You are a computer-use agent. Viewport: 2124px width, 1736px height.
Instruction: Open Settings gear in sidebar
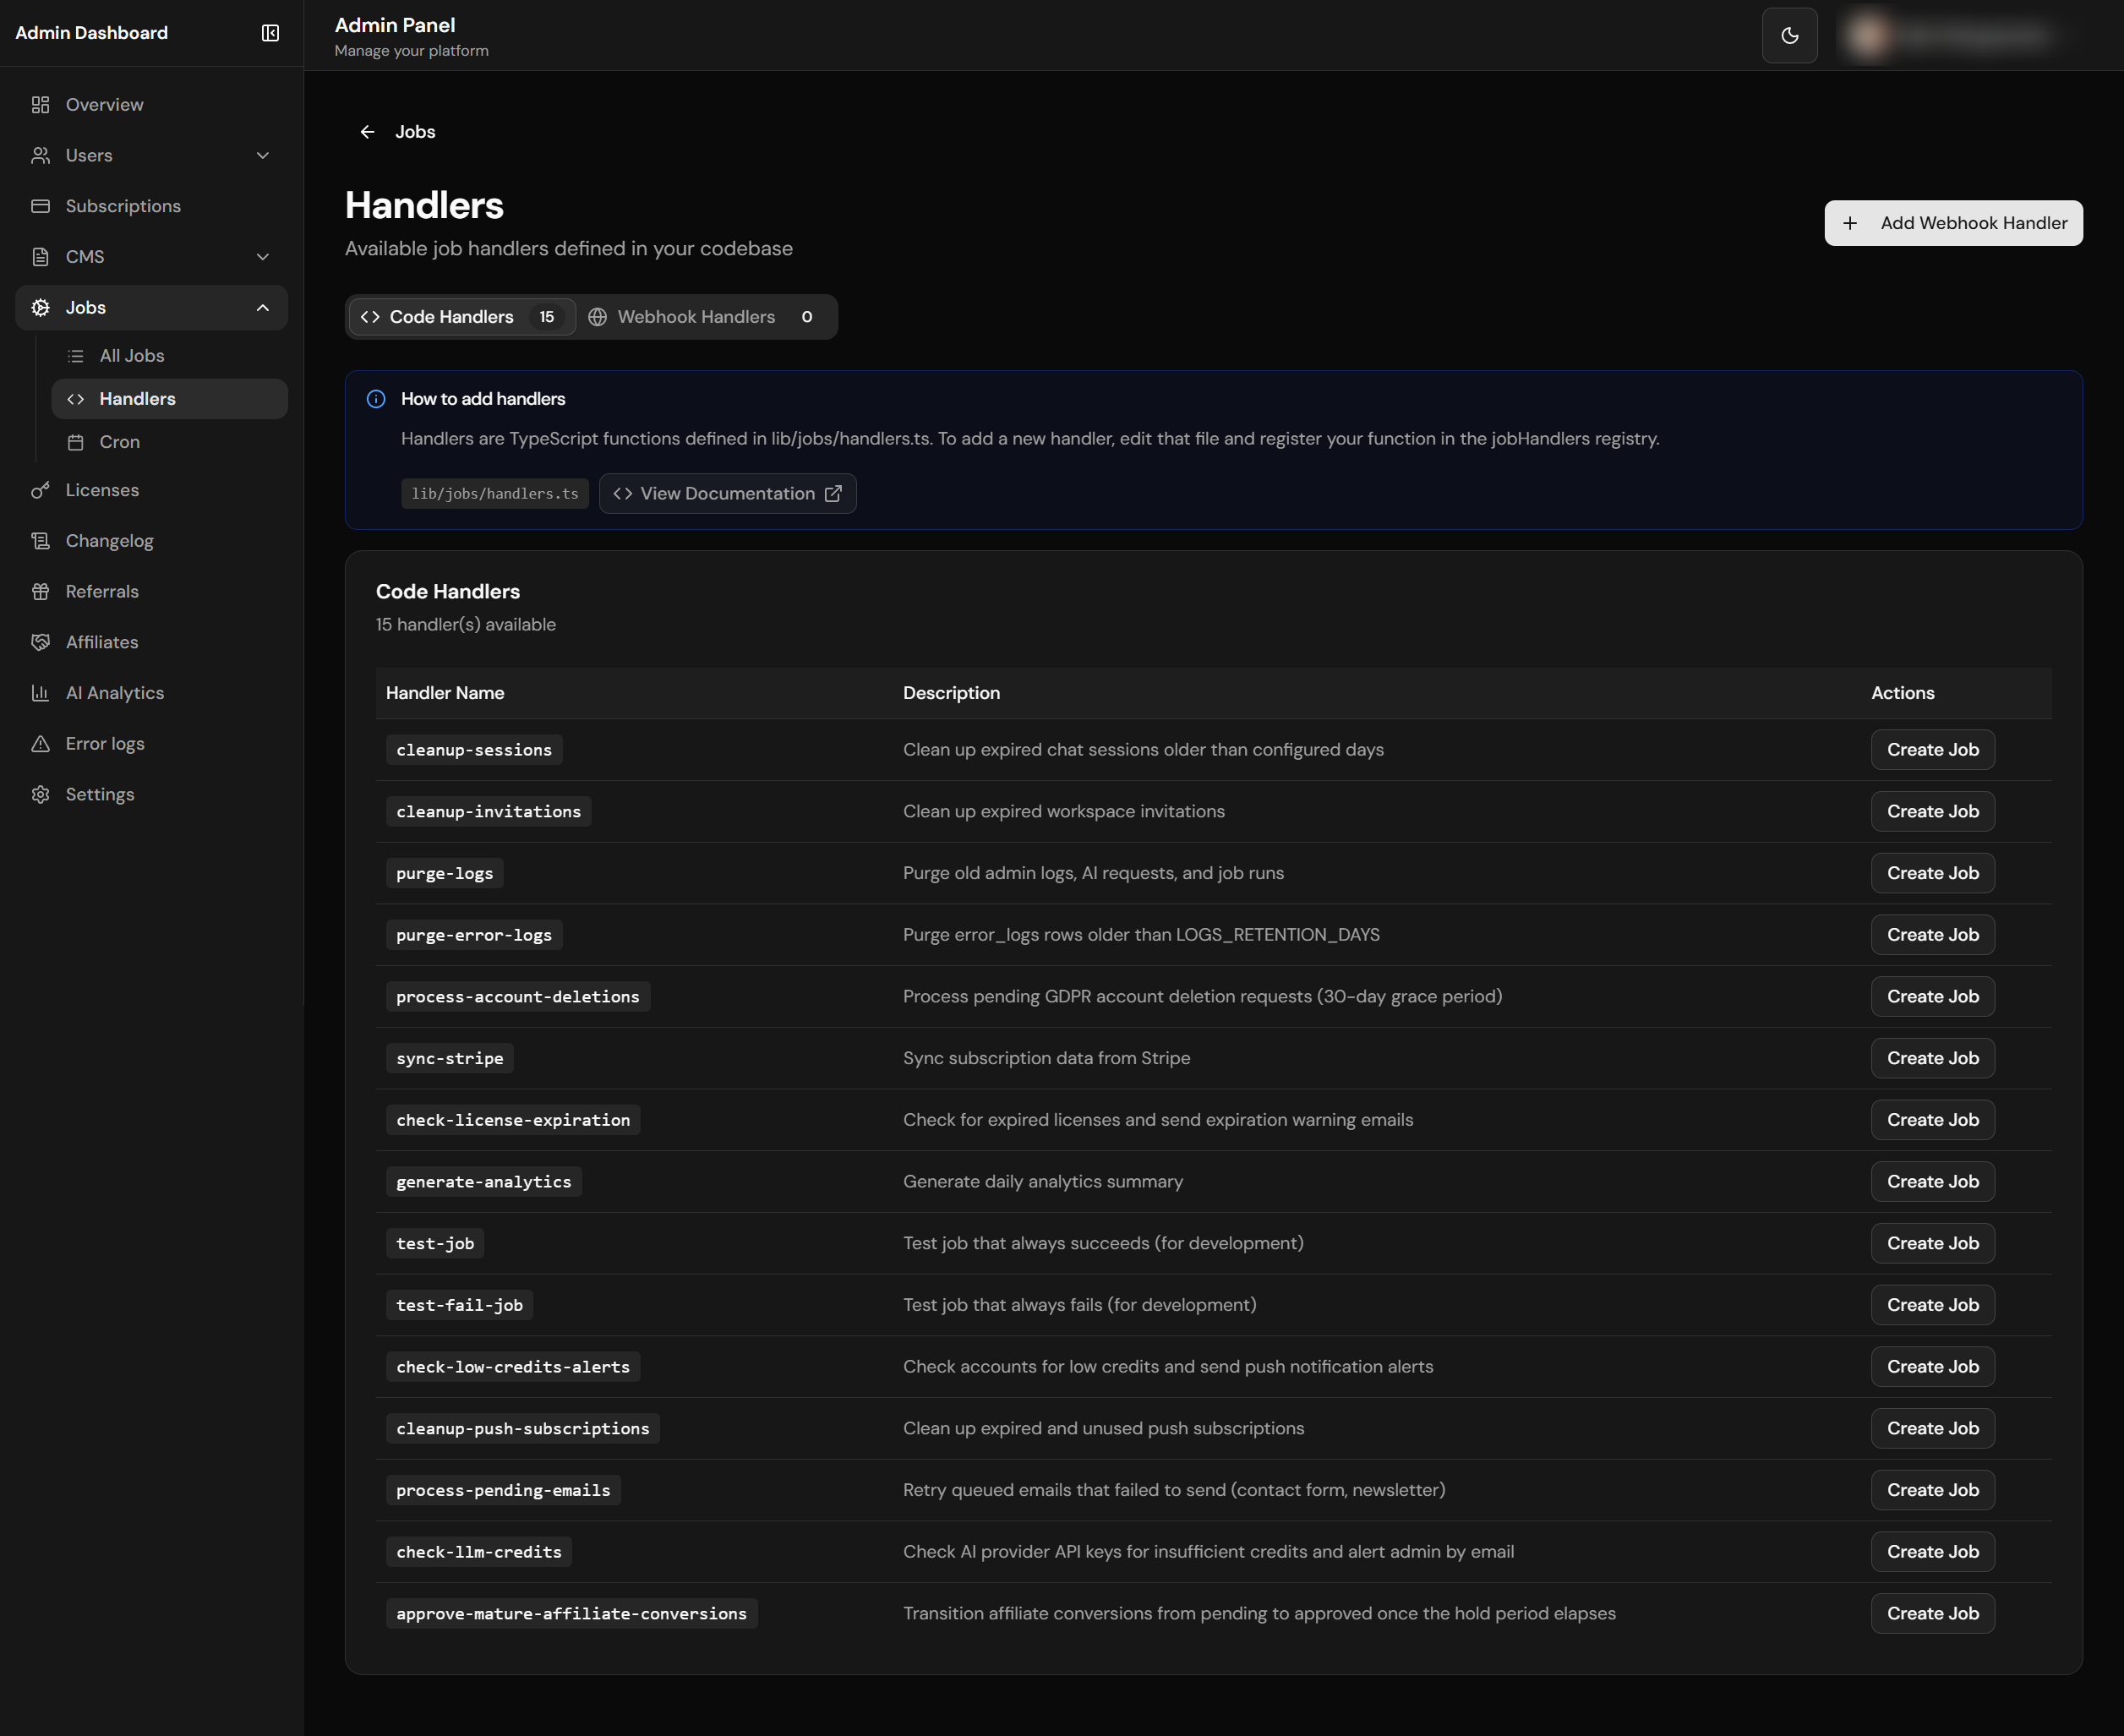[x=40, y=795]
